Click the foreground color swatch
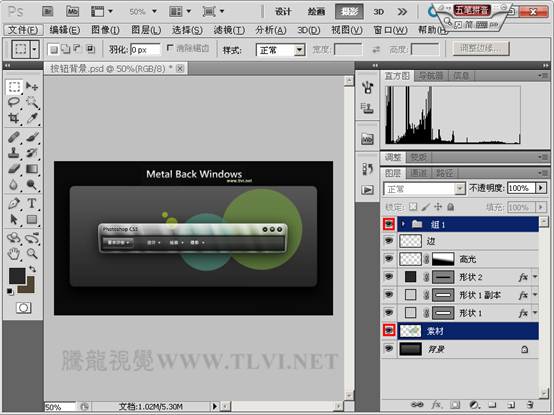This screenshot has height=415, width=554. pyautogui.click(x=17, y=276)
